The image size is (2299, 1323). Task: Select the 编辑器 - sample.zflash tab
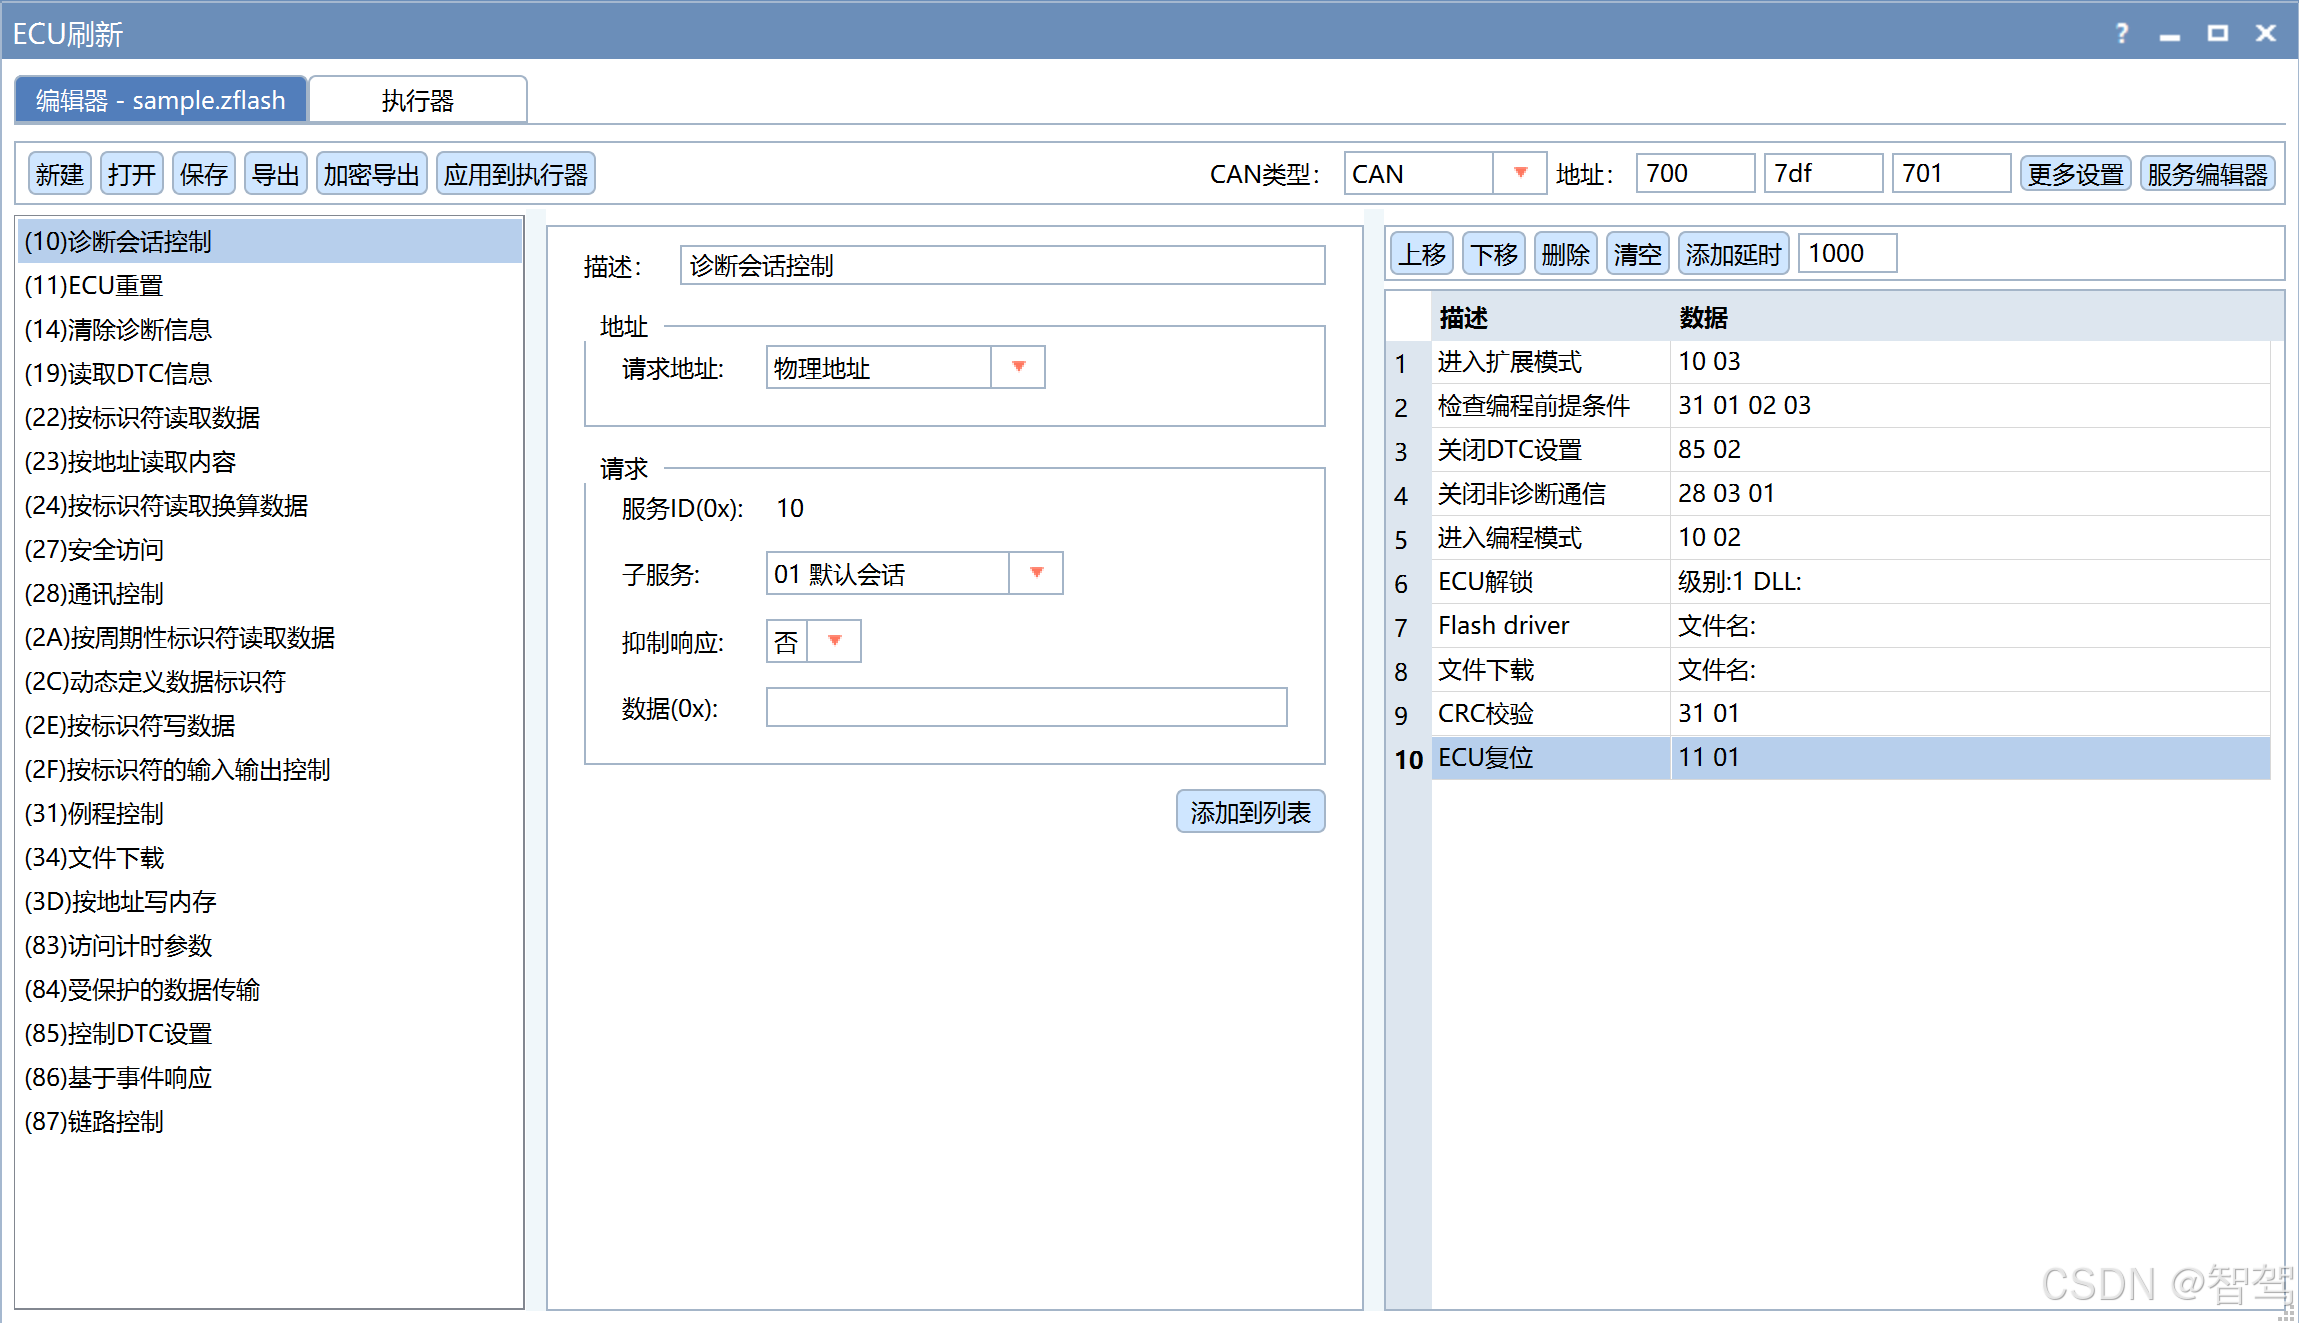tap(161, 100)
